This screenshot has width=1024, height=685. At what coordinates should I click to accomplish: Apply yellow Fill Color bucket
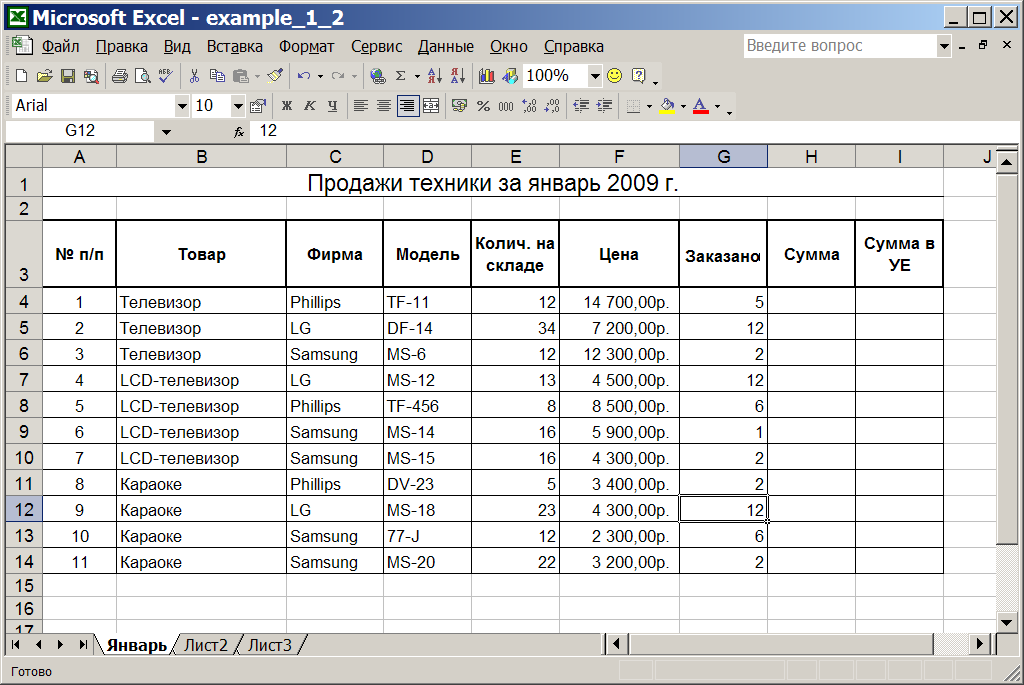(667, 106)
